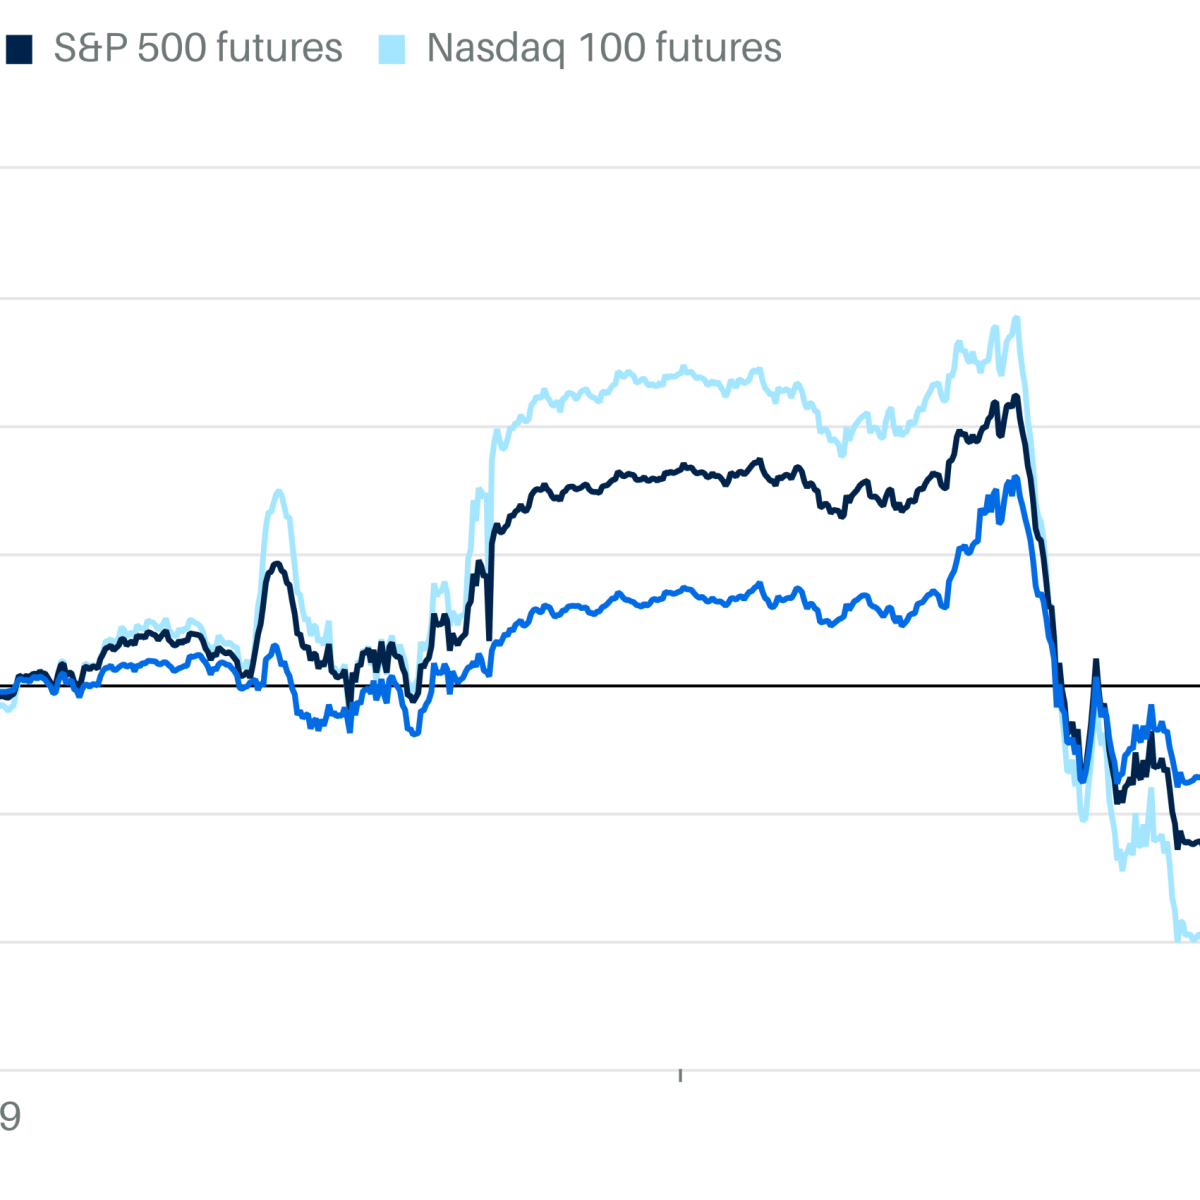Click the medium blue line's right end
Image resolution: width=1200 pixels, height=1200 pixels.
(x=1196, y=776)
